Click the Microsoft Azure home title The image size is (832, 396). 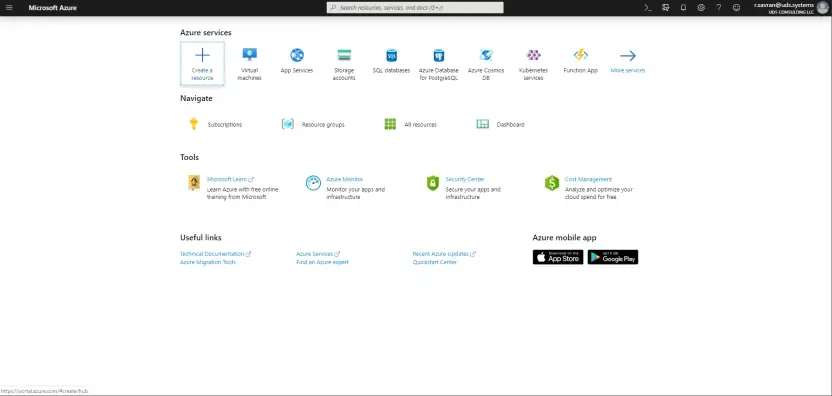pyautogui.click(x=53, y=8)
